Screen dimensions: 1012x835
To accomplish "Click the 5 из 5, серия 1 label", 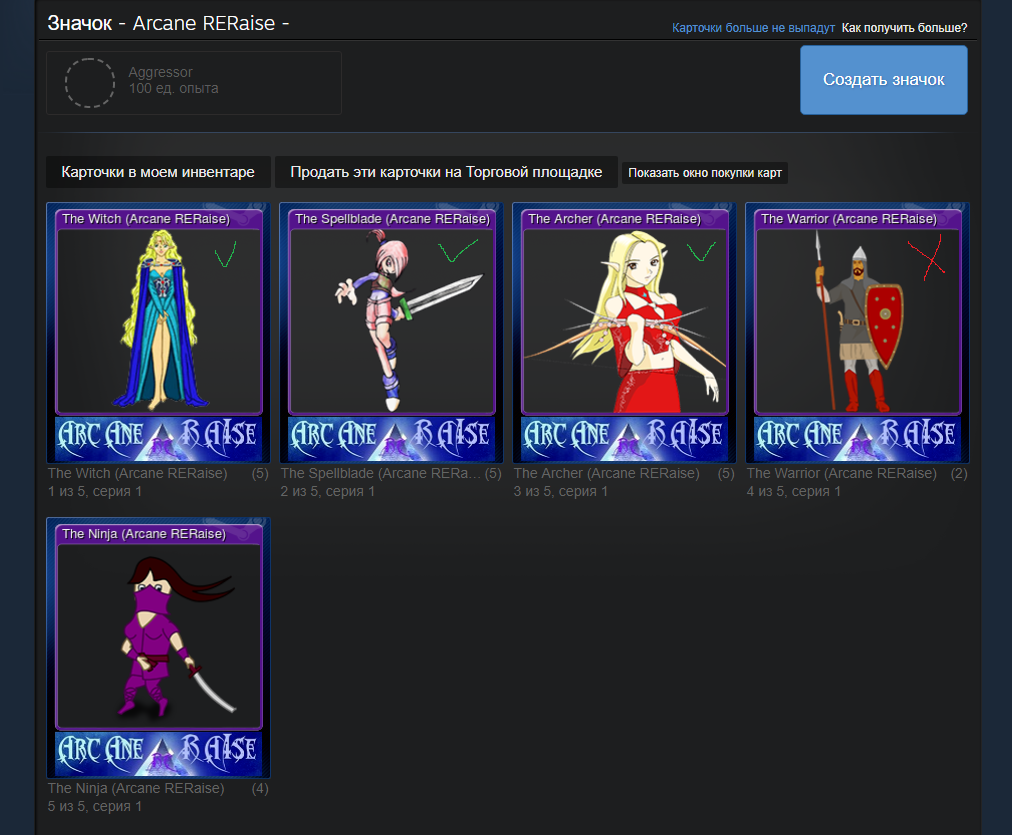I will (x=95, y=806).
